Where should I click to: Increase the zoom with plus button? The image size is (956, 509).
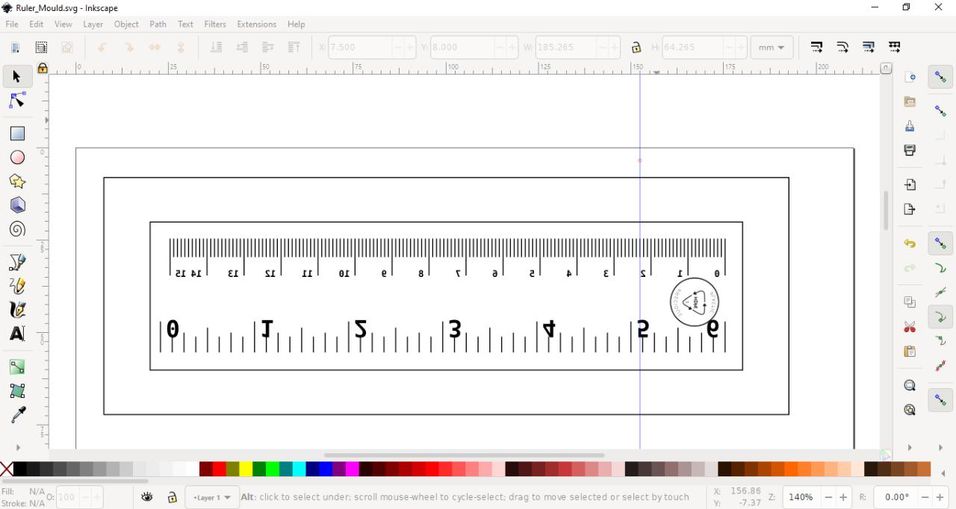pyautogui.click(x=843, y=497)
